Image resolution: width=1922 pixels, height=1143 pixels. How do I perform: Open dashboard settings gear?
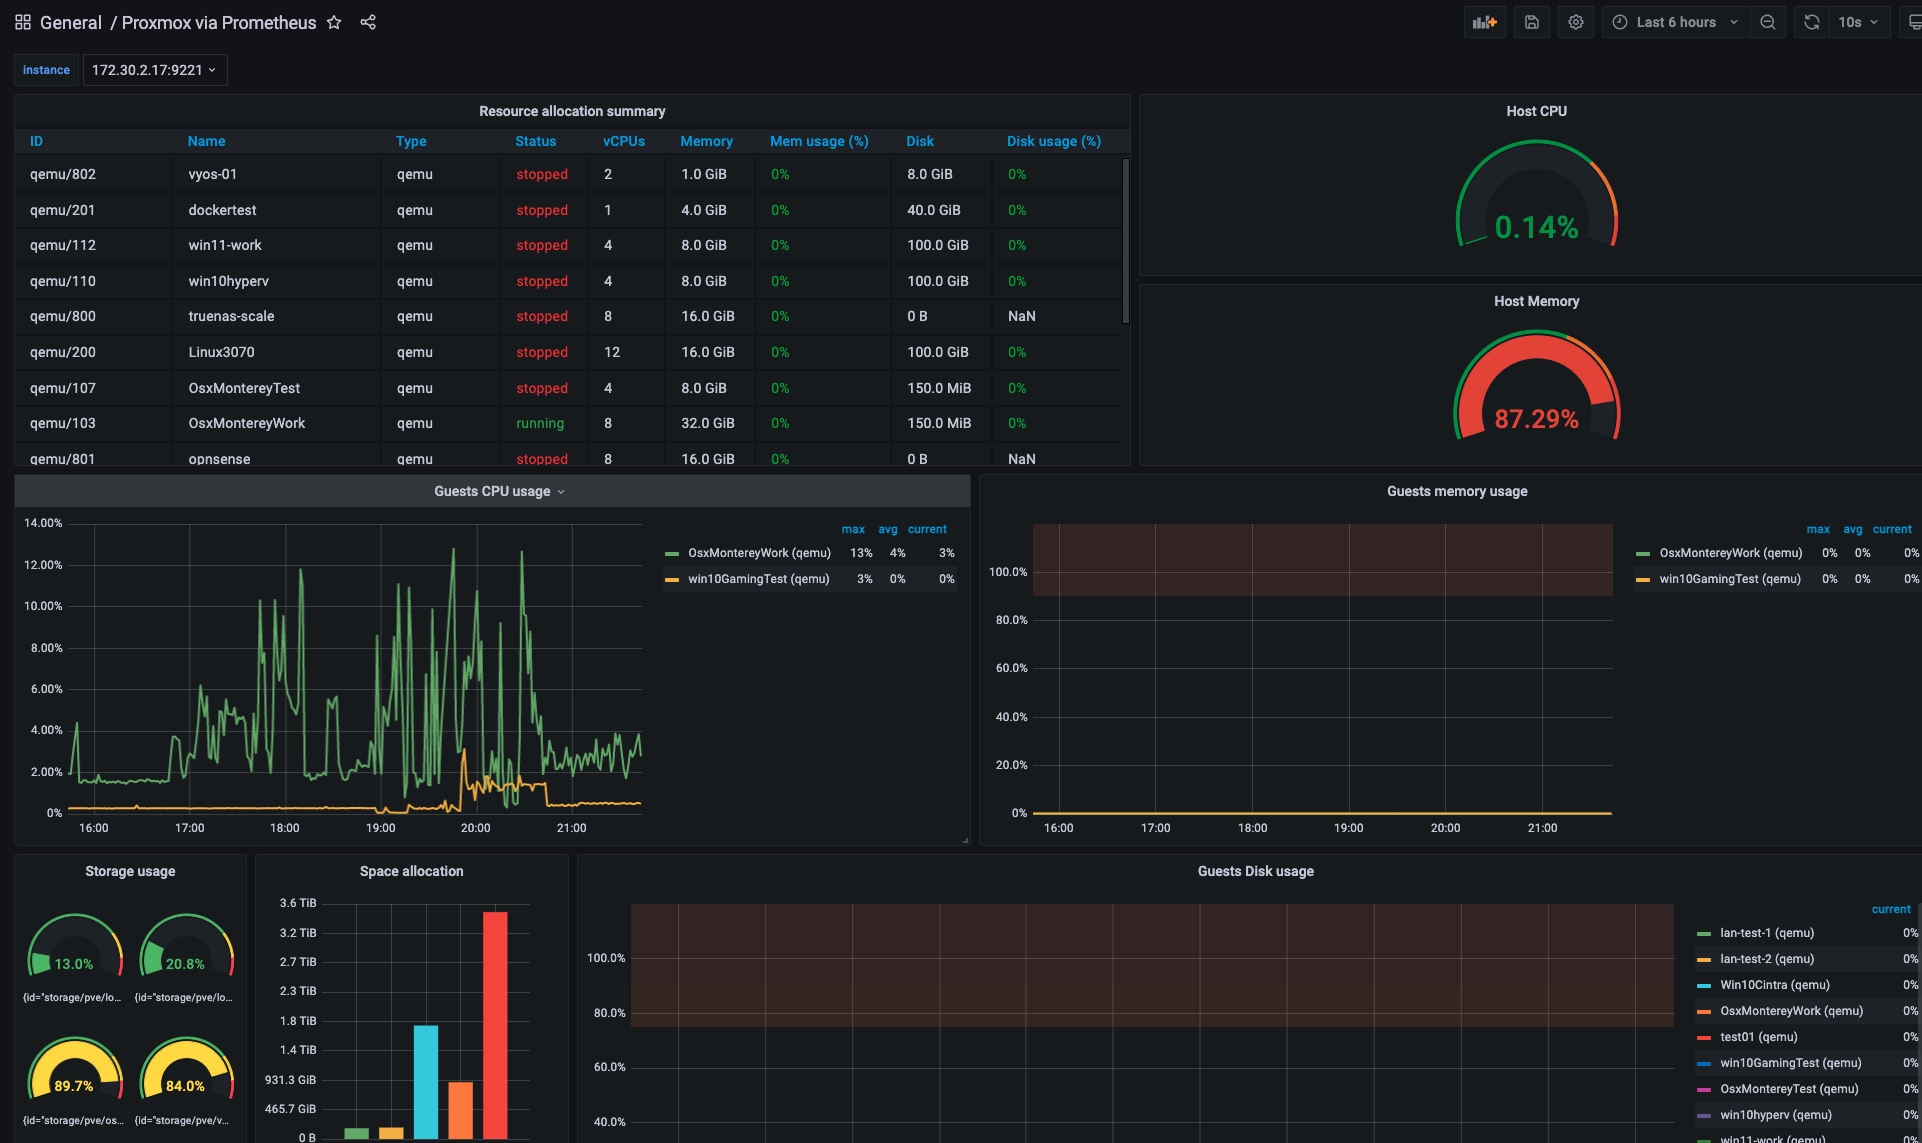(x=1575, y=22)
